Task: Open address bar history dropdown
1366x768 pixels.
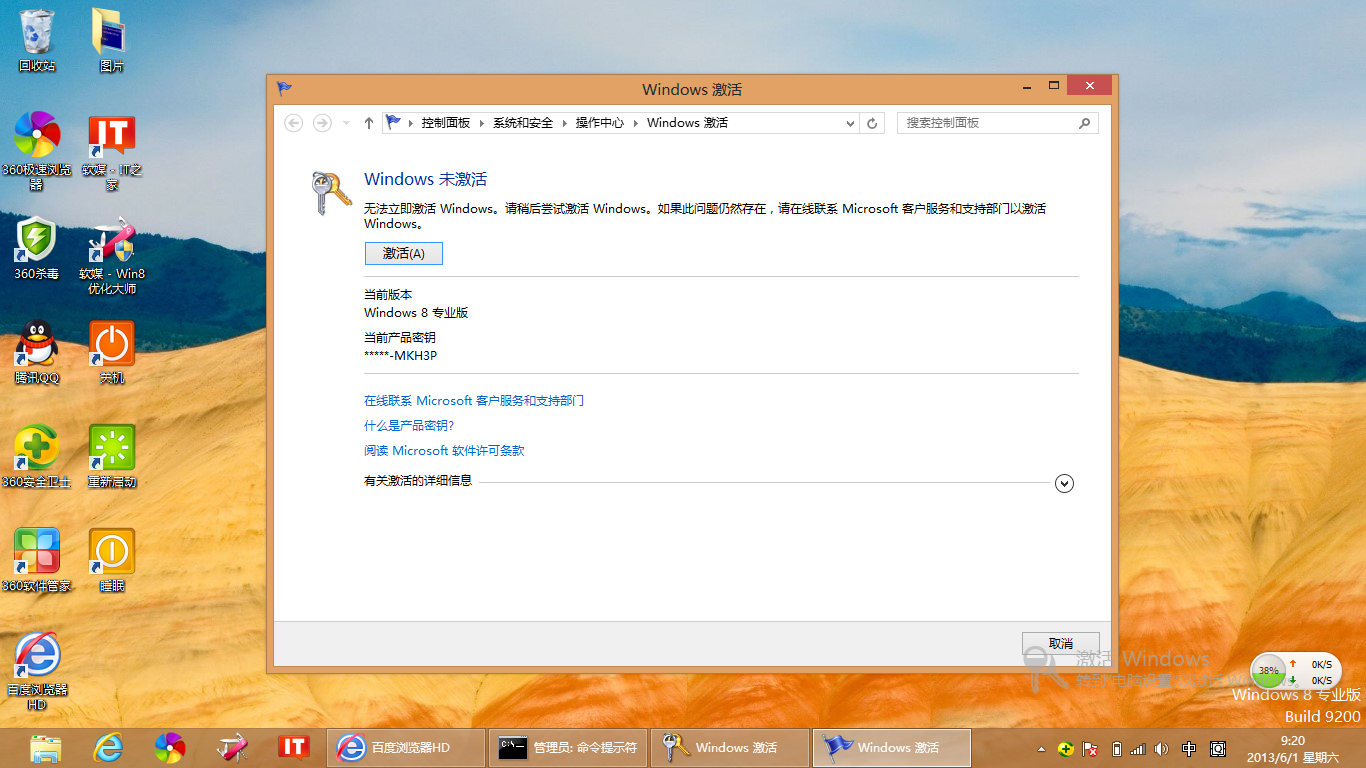Action: 851,123
